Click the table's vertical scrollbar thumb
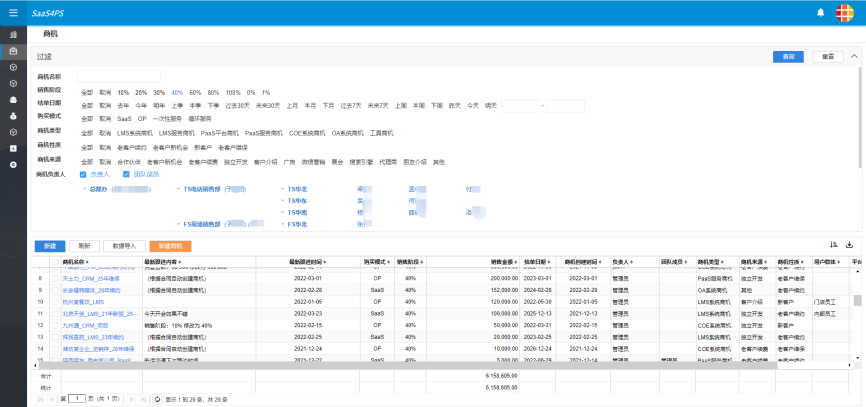The width and height of the screenshot is (866, 407). tap(858, 300)
